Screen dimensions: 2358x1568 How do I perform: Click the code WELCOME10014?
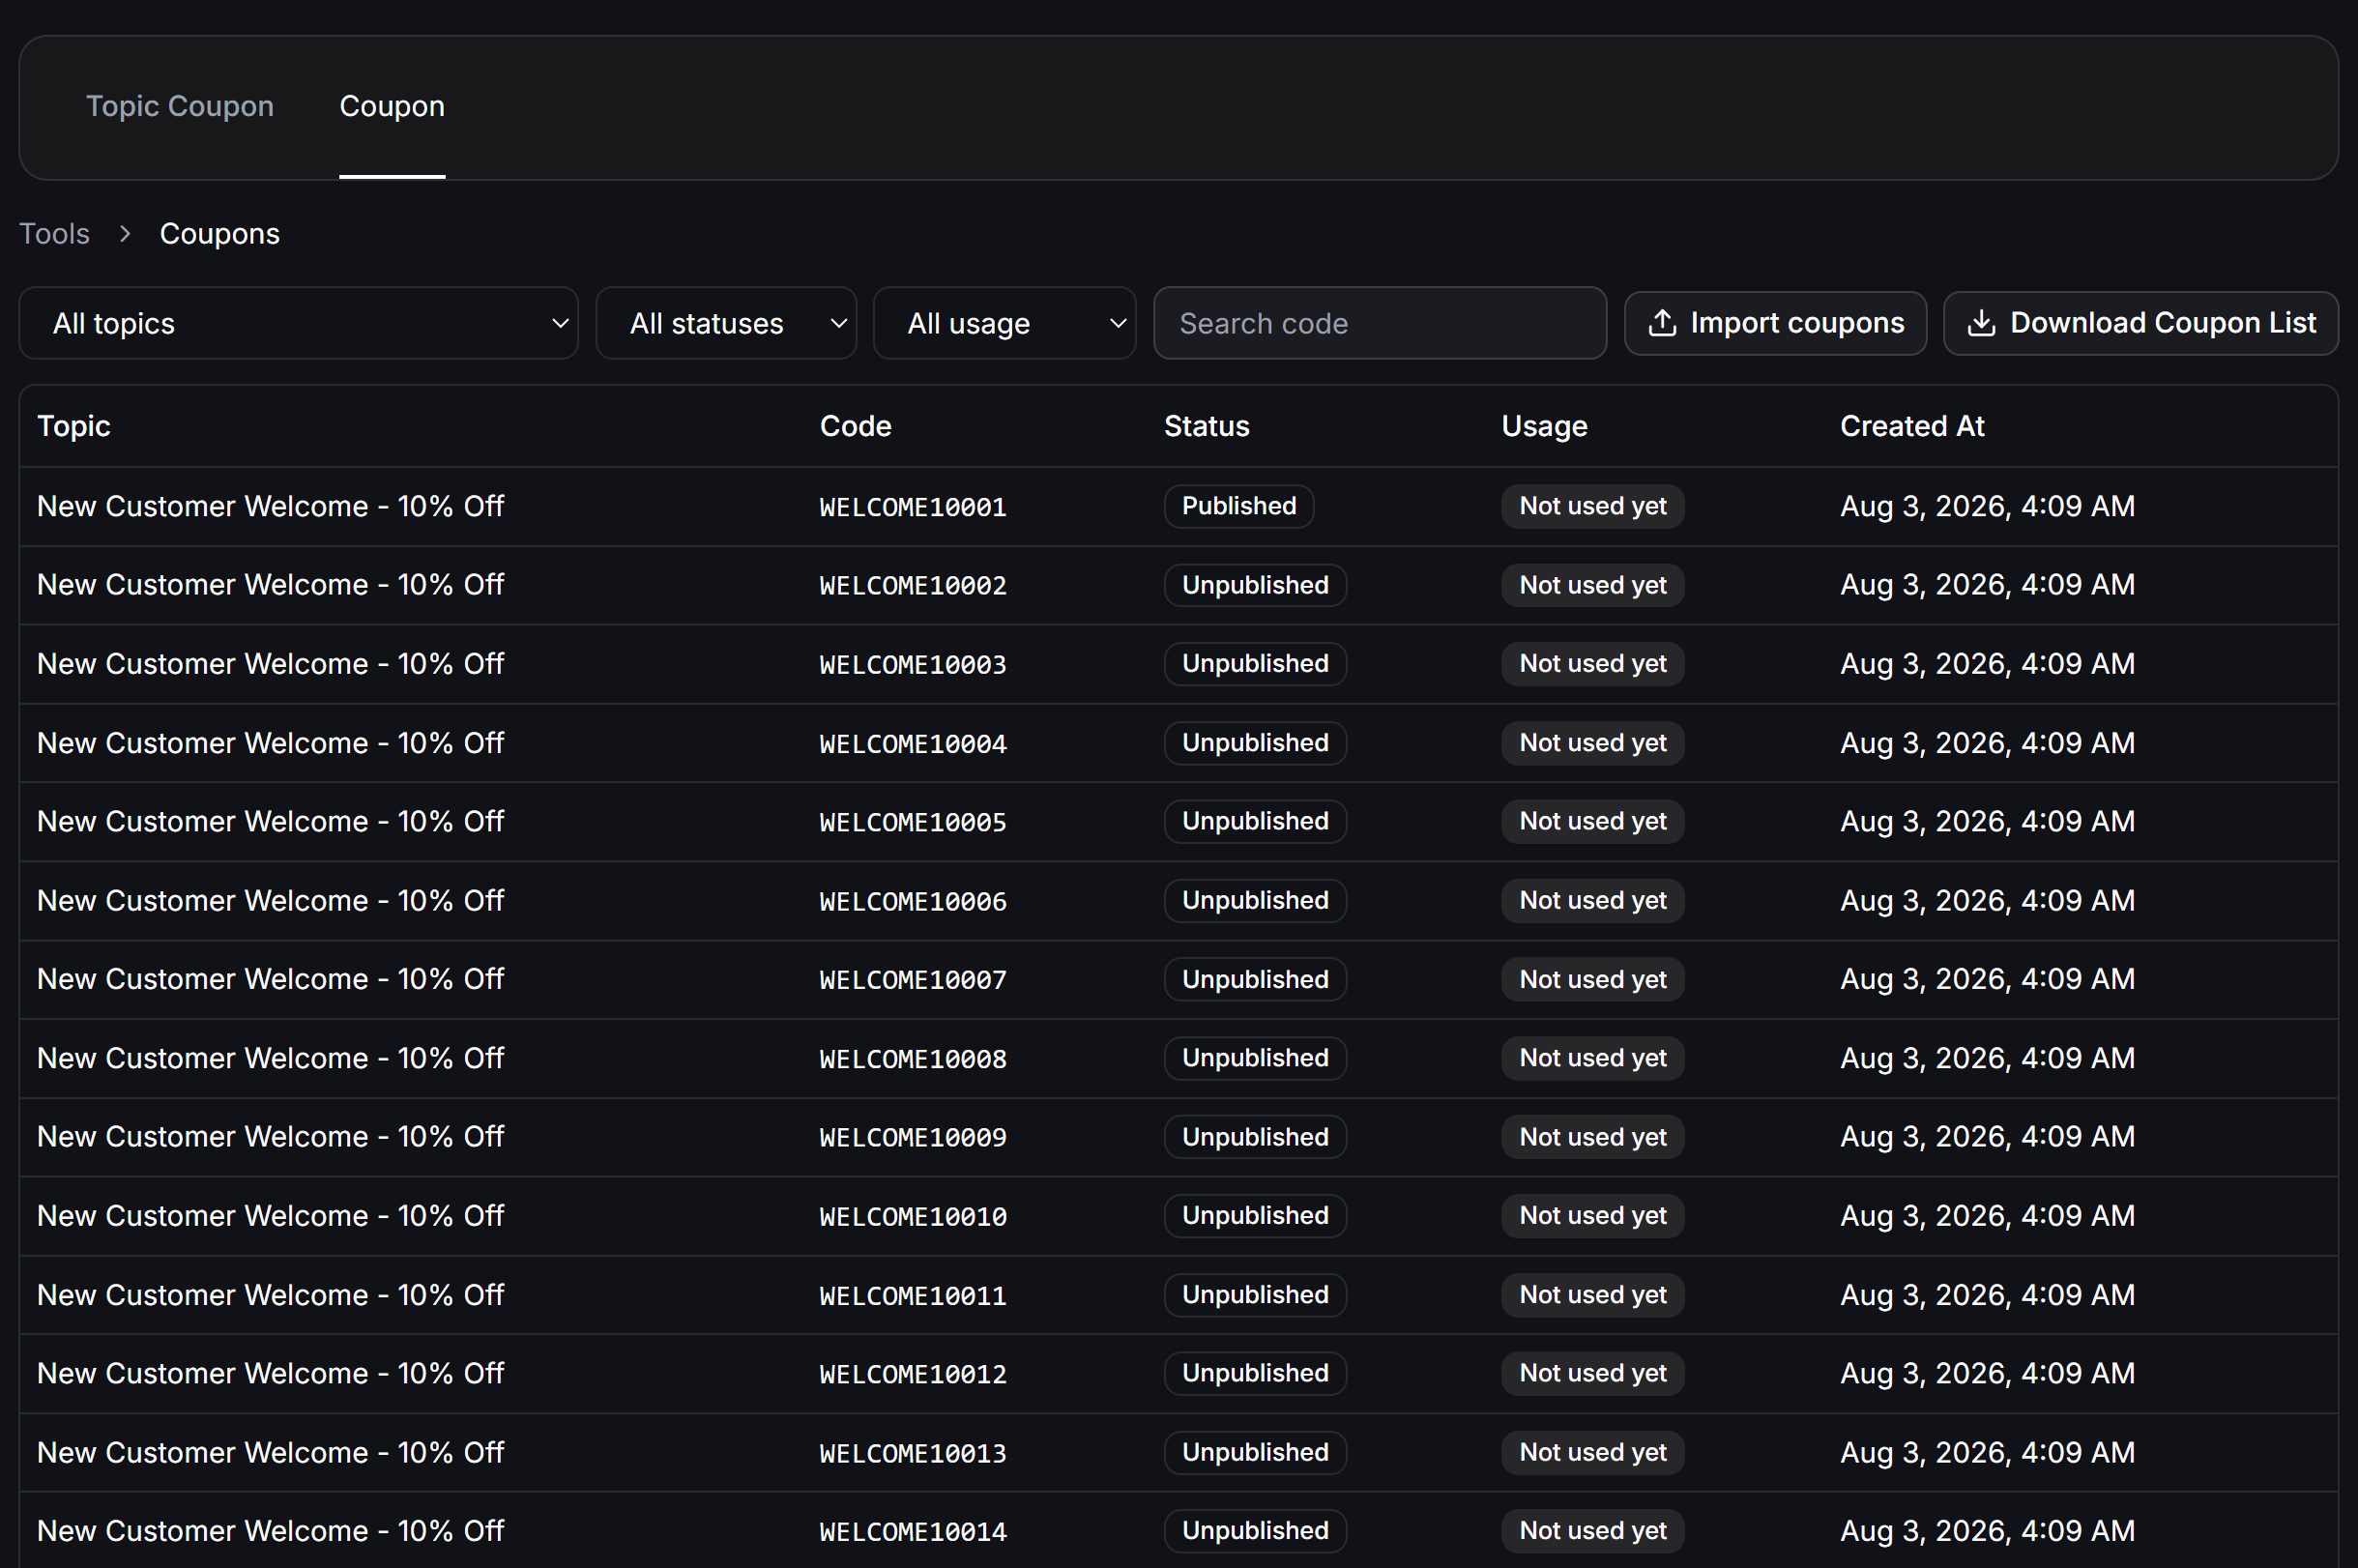pos(913,1531)
